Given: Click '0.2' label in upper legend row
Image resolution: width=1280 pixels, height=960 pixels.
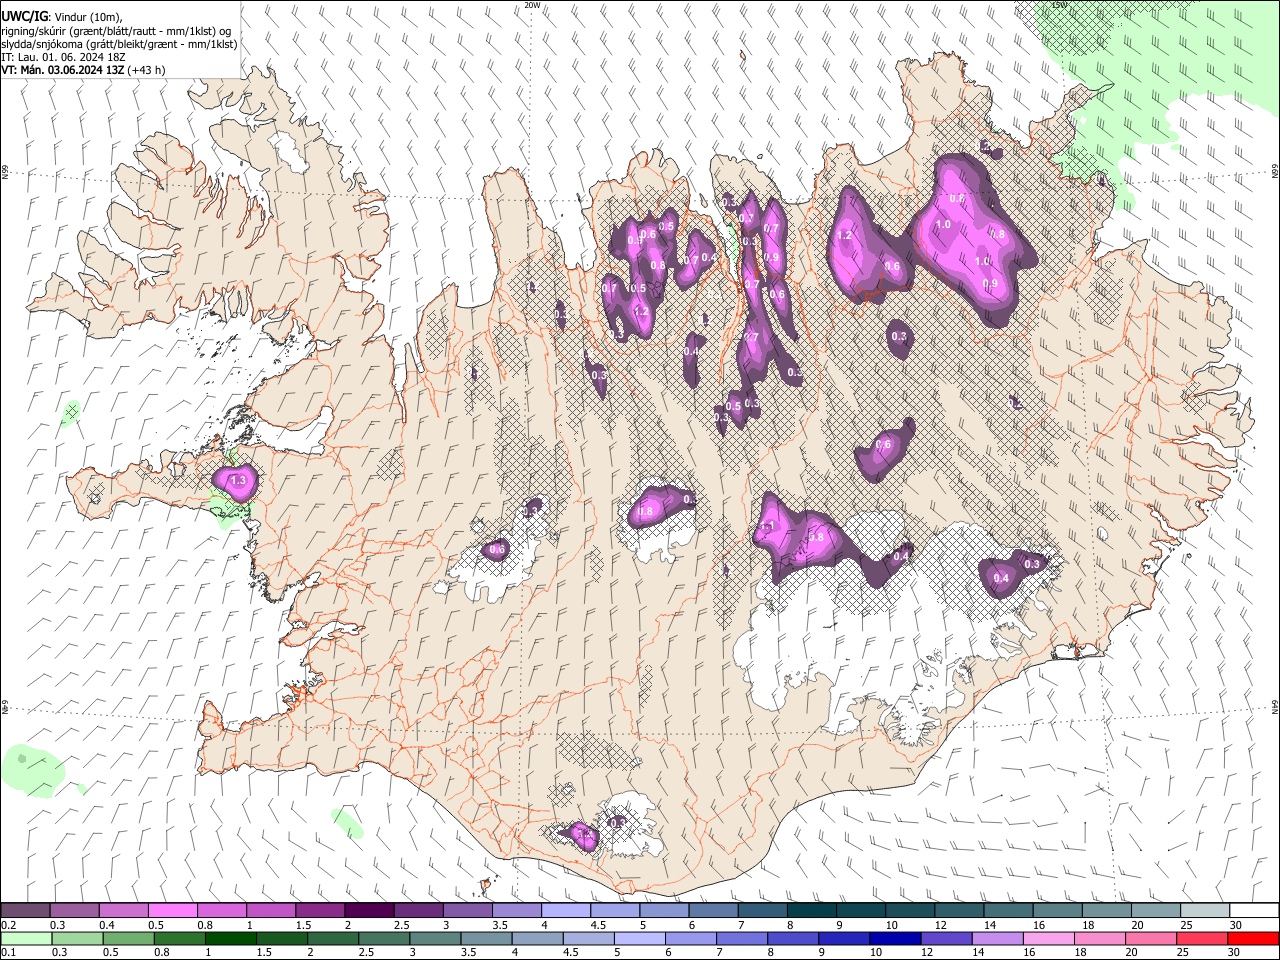Looking at the screenshot, I should point(8,925).
